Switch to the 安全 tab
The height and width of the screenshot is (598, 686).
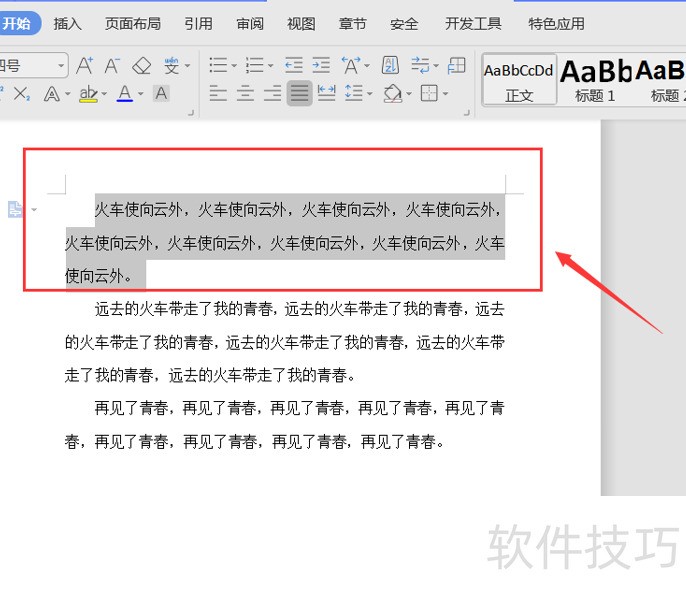click(404, 24)
